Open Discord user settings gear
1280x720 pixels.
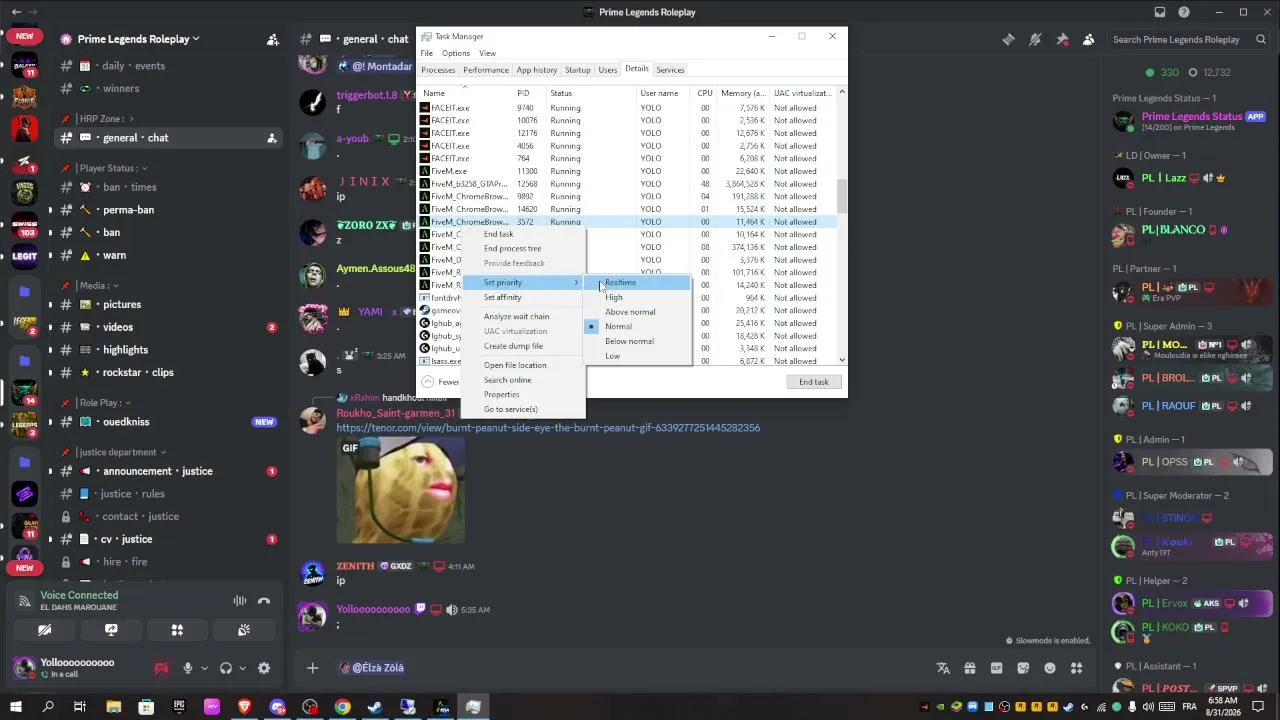[264, 668]
